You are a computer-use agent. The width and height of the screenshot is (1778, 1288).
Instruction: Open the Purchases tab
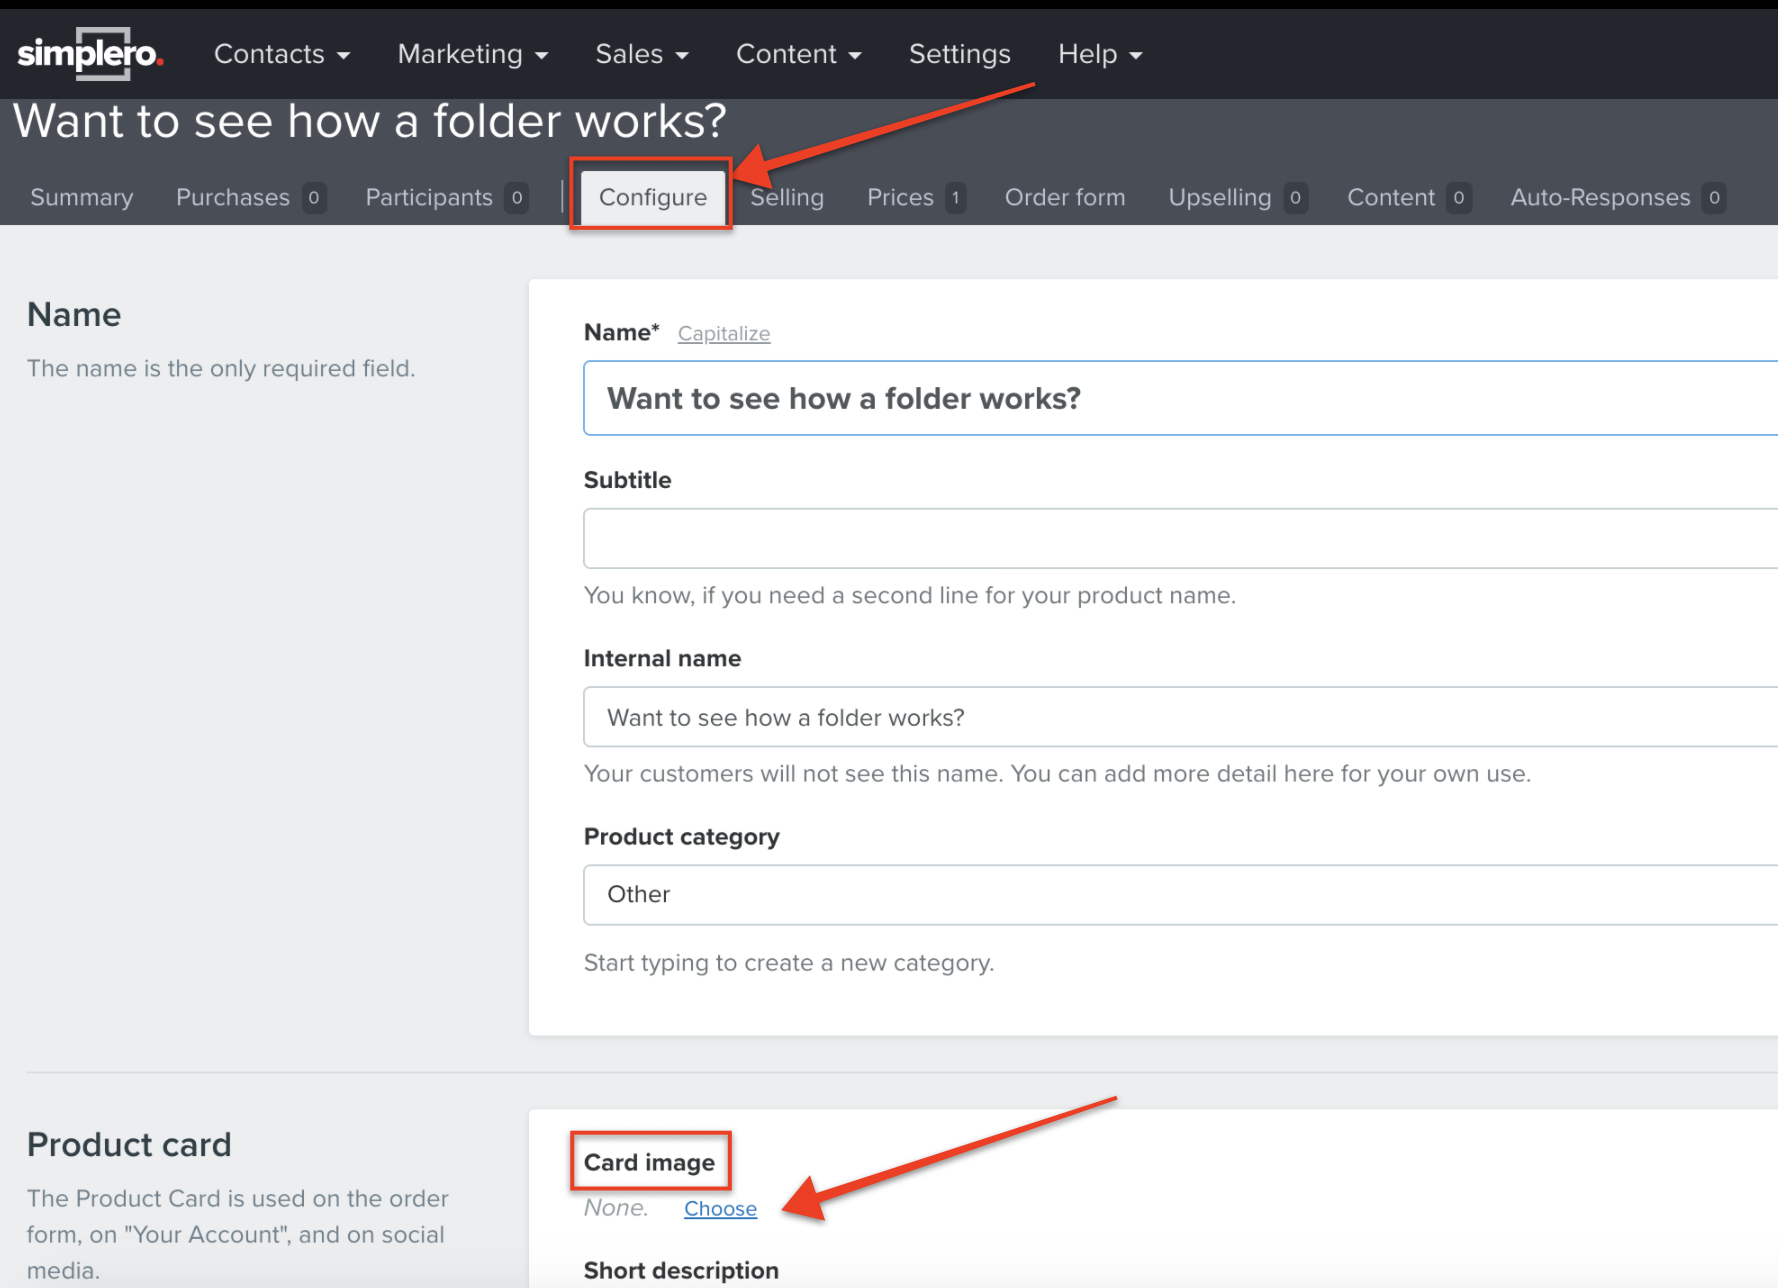tap(250, 197)
